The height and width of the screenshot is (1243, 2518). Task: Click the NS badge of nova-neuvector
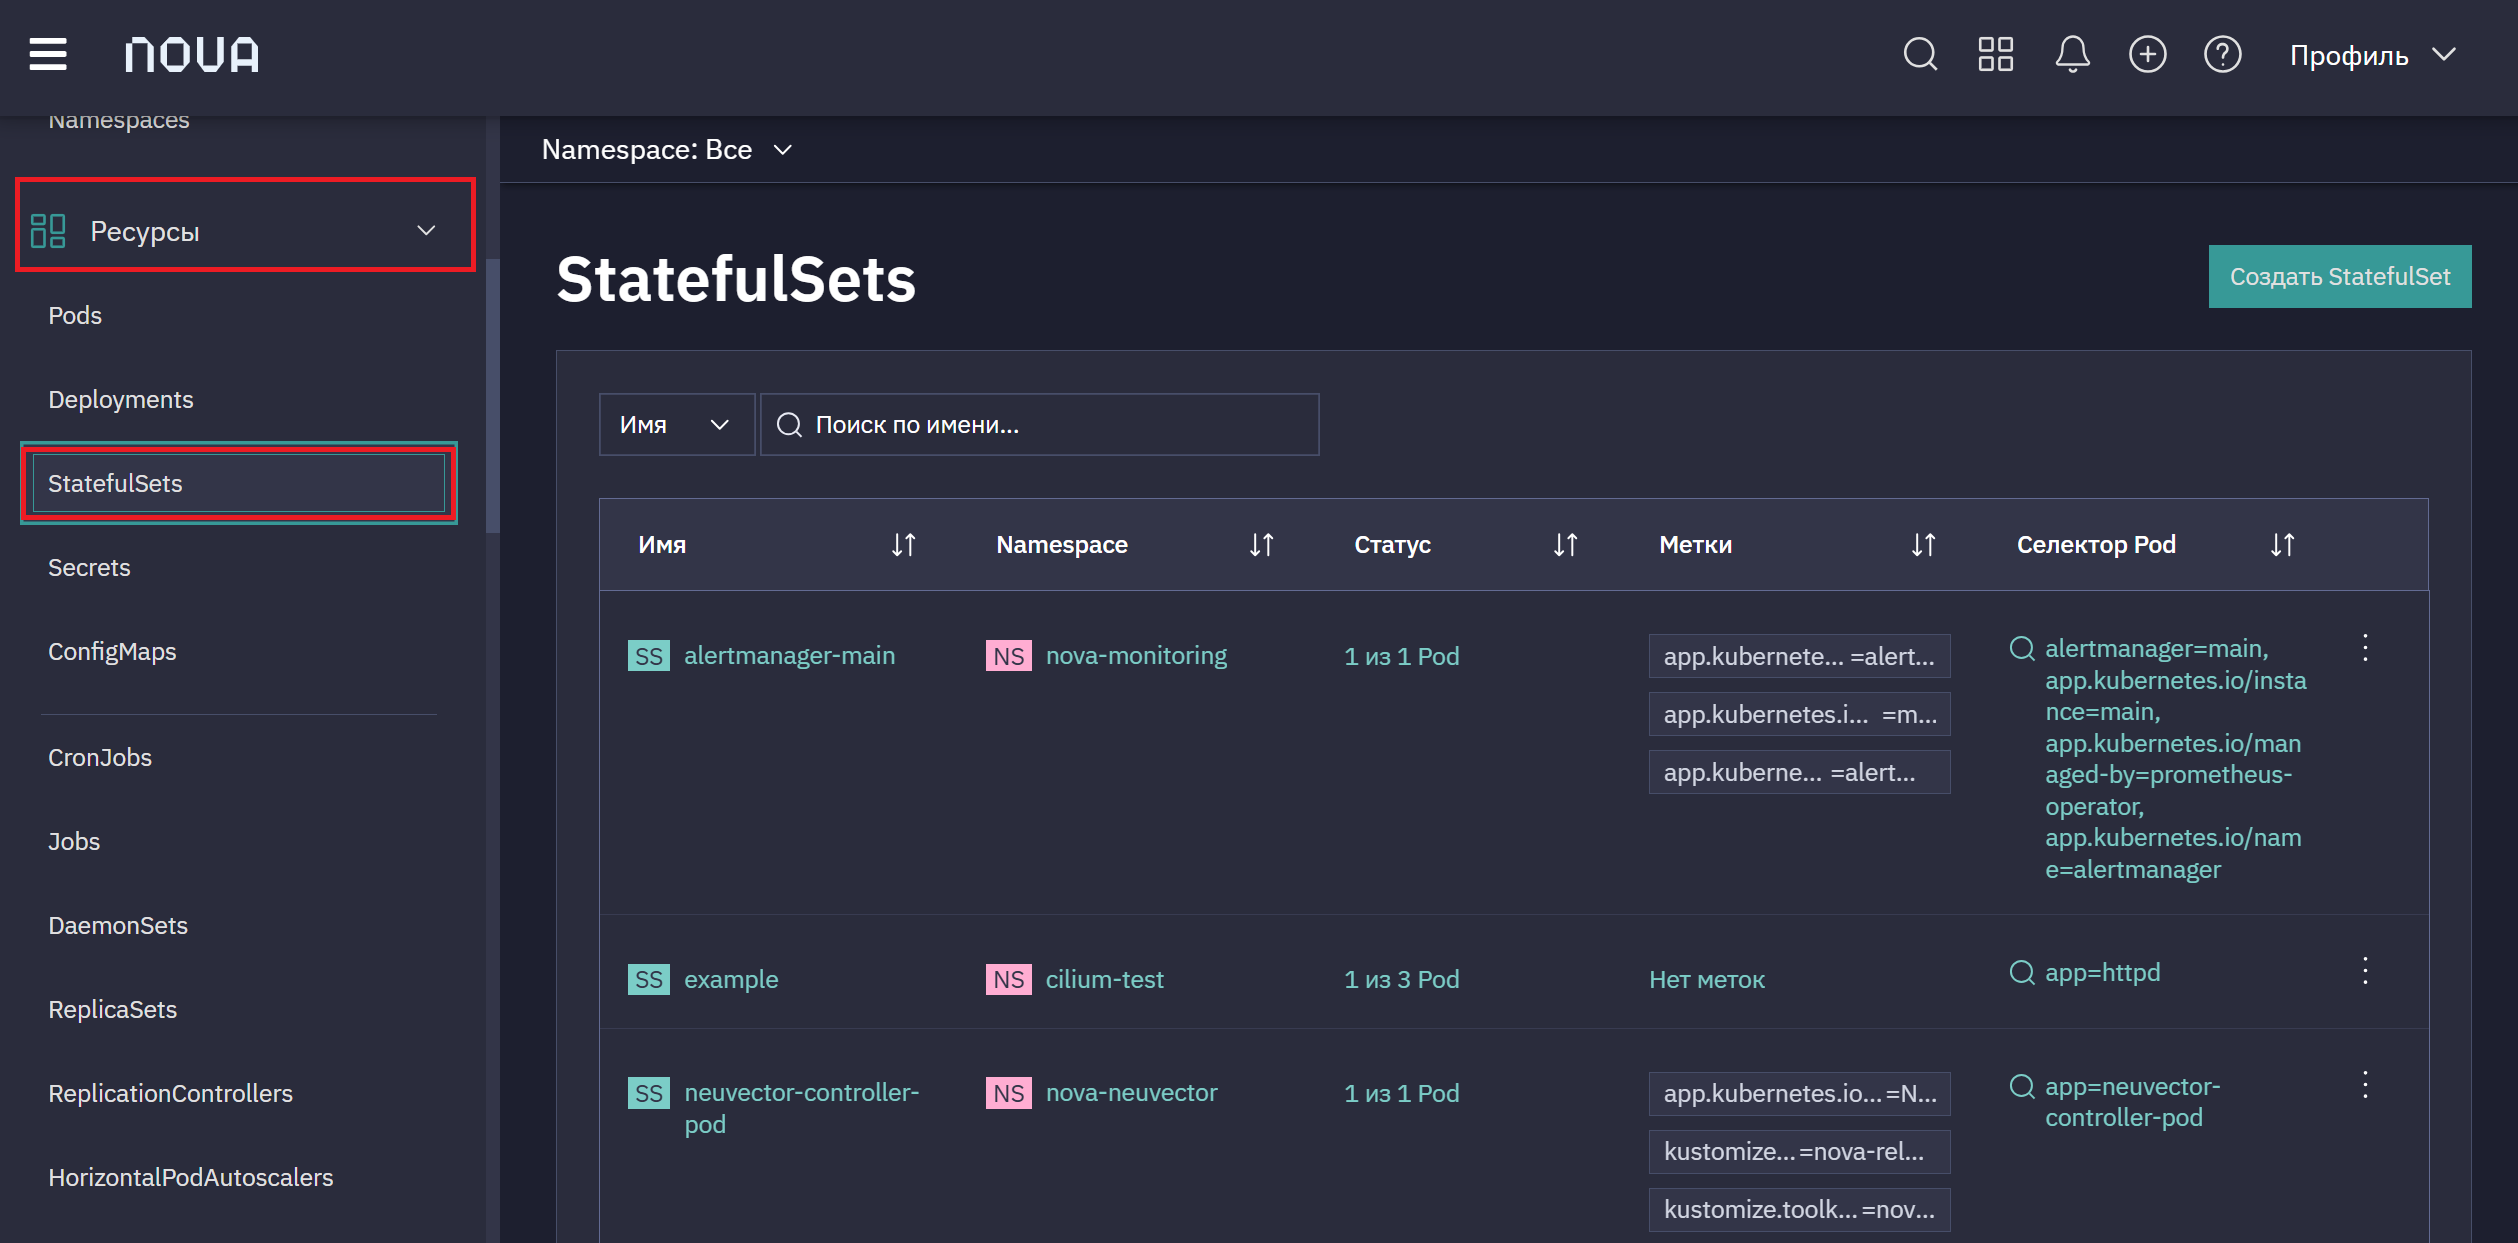point(1008,1093)
